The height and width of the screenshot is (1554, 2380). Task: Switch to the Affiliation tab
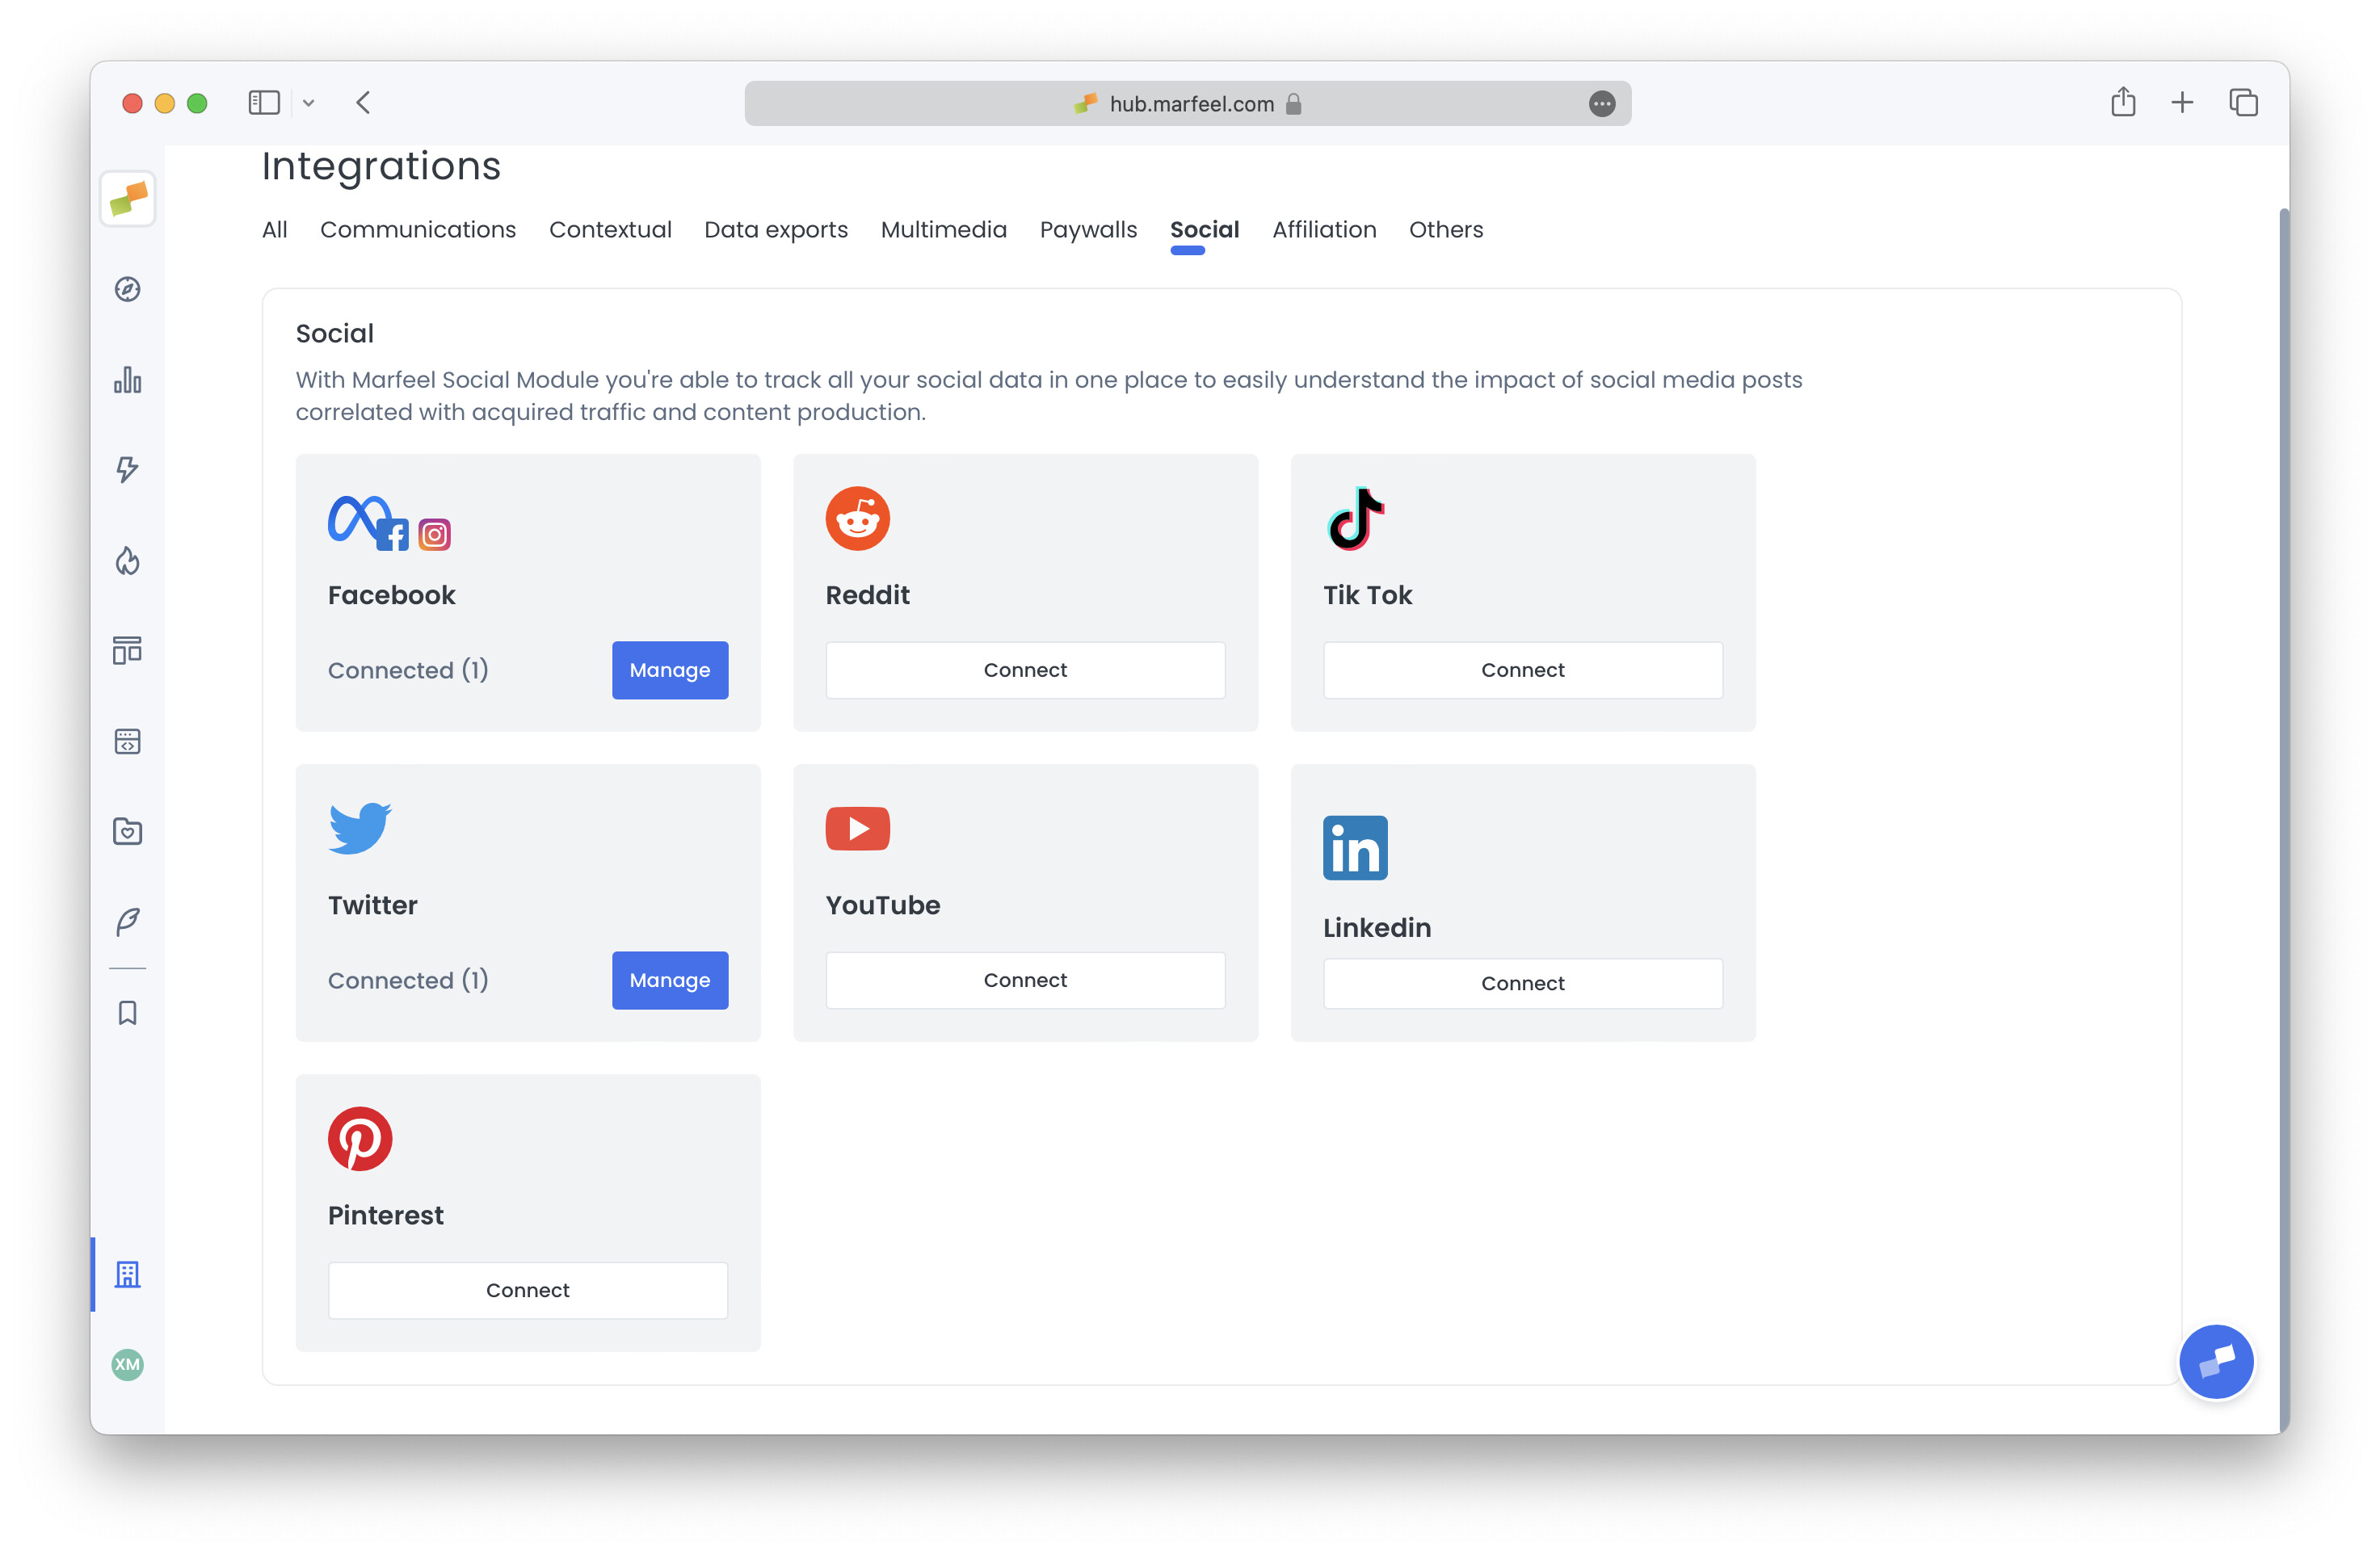tap(1324, 229)
